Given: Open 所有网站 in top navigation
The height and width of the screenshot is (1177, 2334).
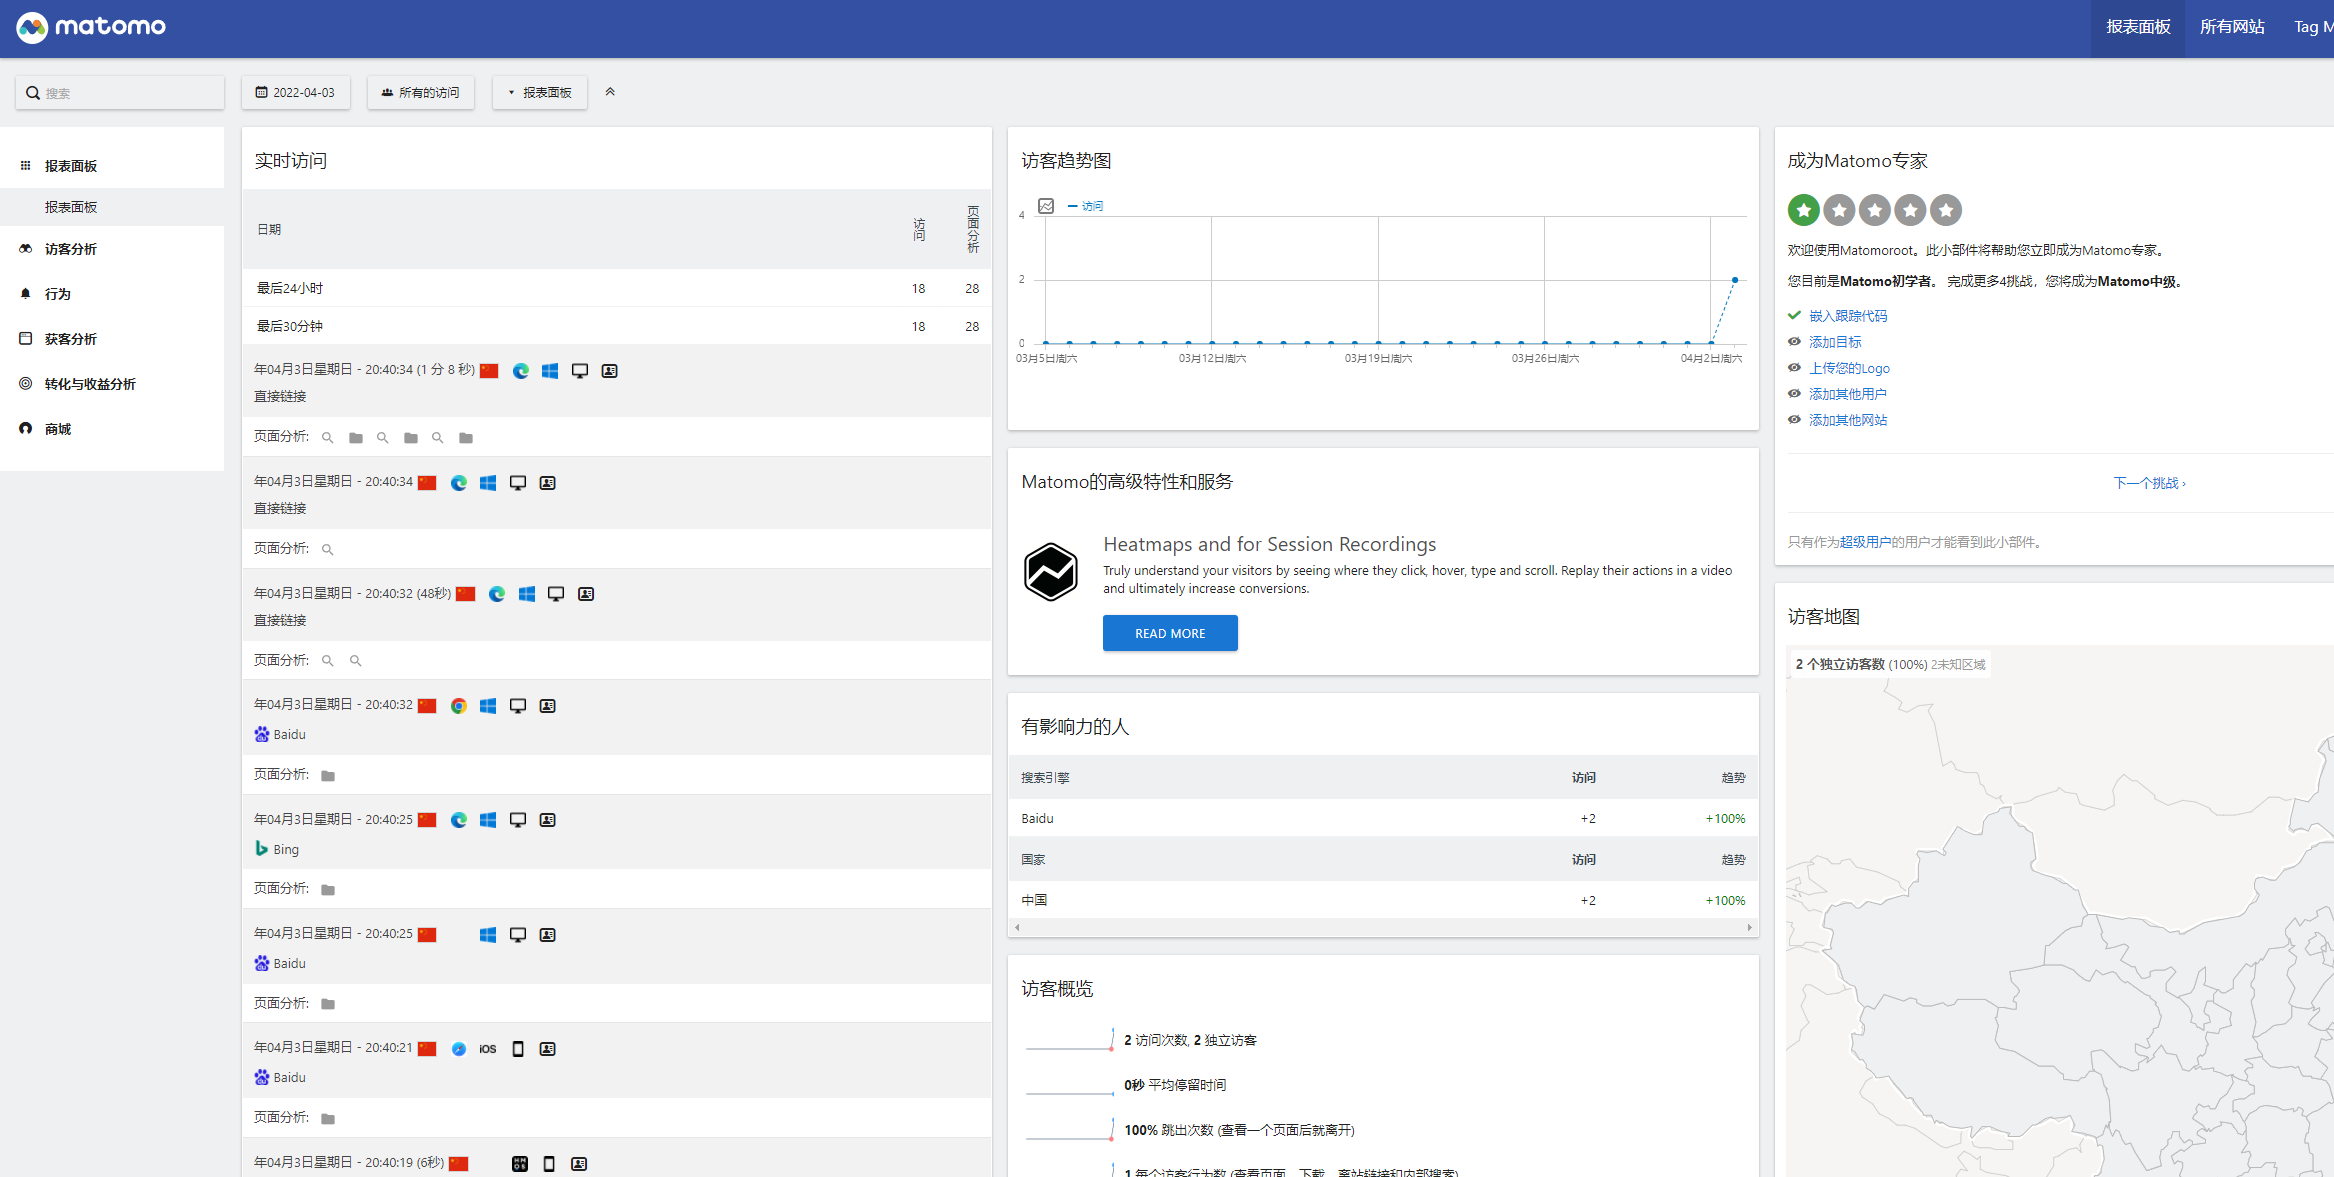Looking at the screenshot, I should coord(2232,28).
